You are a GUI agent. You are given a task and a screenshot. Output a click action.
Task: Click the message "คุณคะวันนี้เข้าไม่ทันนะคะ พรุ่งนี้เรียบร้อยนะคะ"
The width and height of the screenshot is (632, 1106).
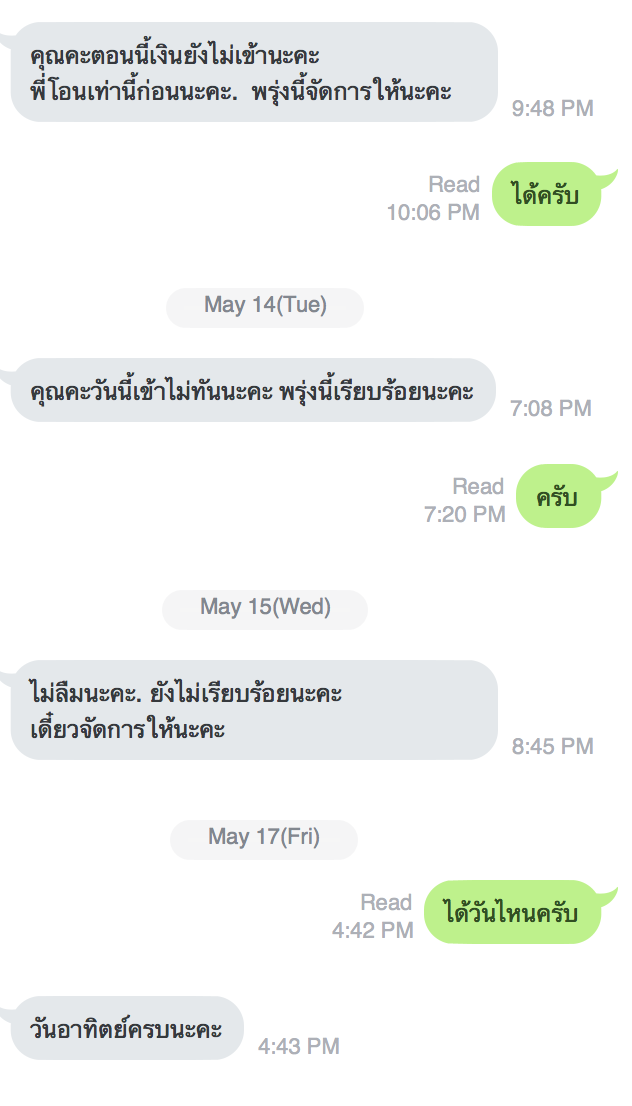(x=252, y=390)
